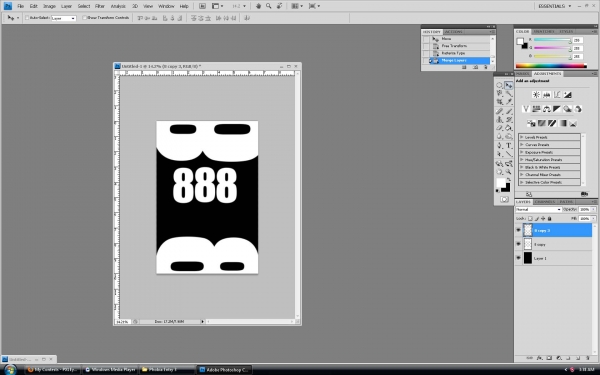Click the Hand tool in the application bar
Viewport: 600px width, 375px height.
(x=258, y=6)
